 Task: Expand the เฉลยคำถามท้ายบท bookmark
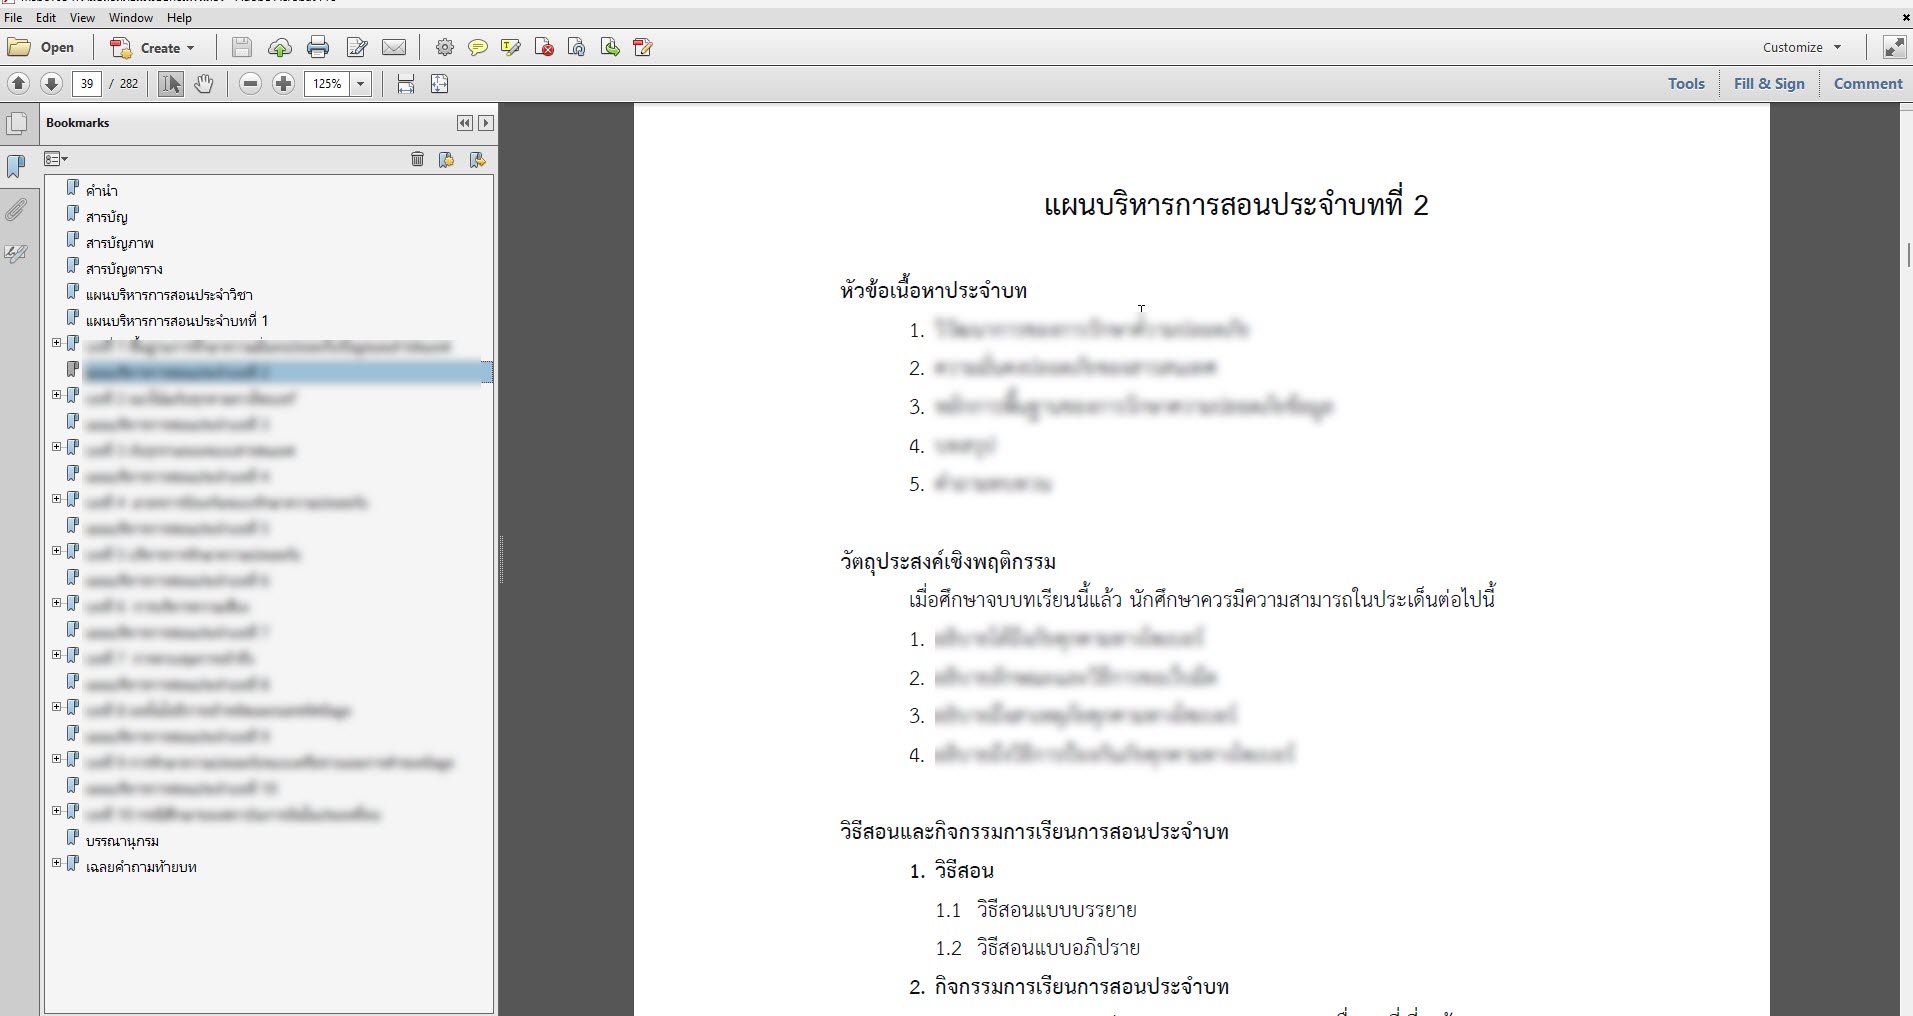(x=57, y=862)
